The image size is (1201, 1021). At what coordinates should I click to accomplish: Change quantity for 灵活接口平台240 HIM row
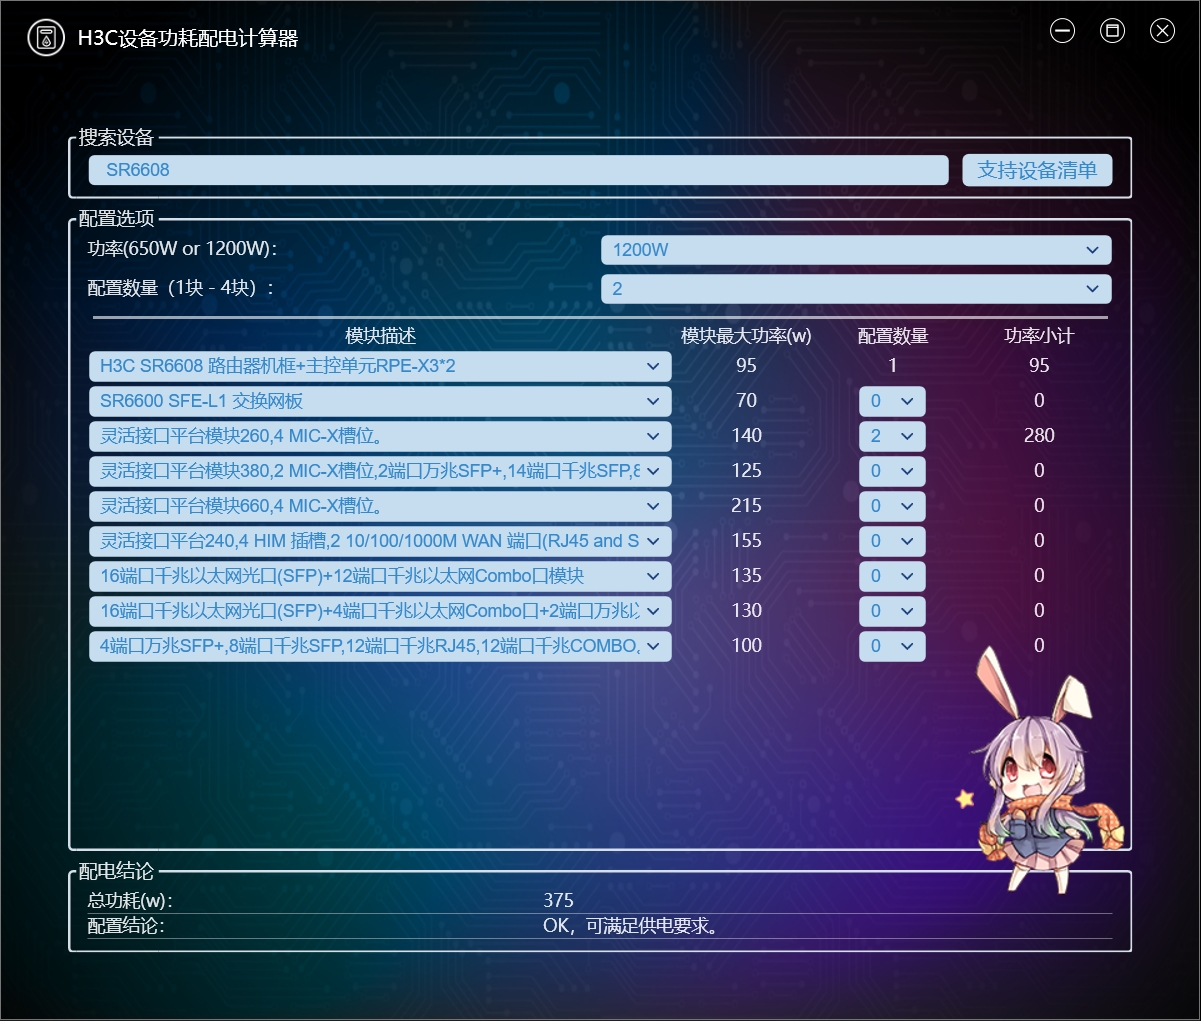[x=892, y=541]
